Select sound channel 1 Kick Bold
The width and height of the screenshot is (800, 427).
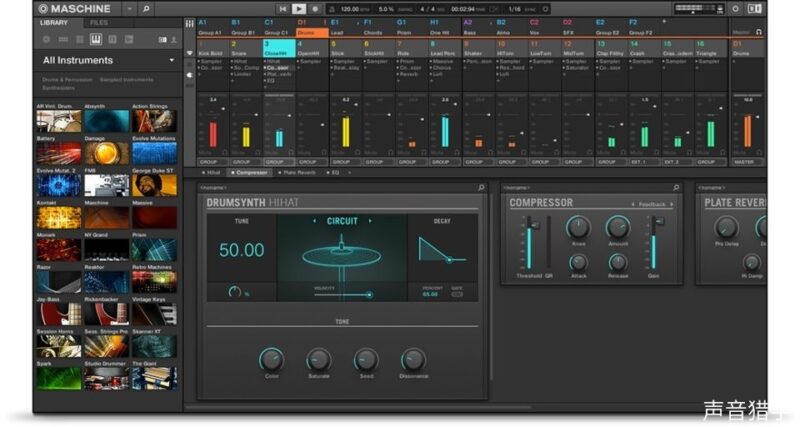click(x=213, y=48)
